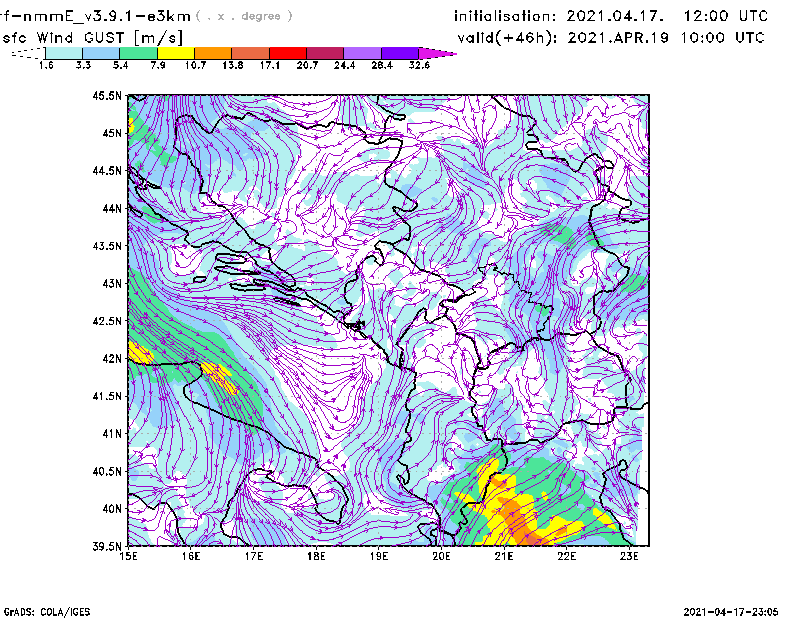Click the "45N" latitude label
This screenshot has width=800, height=618.
coord(112,133)
